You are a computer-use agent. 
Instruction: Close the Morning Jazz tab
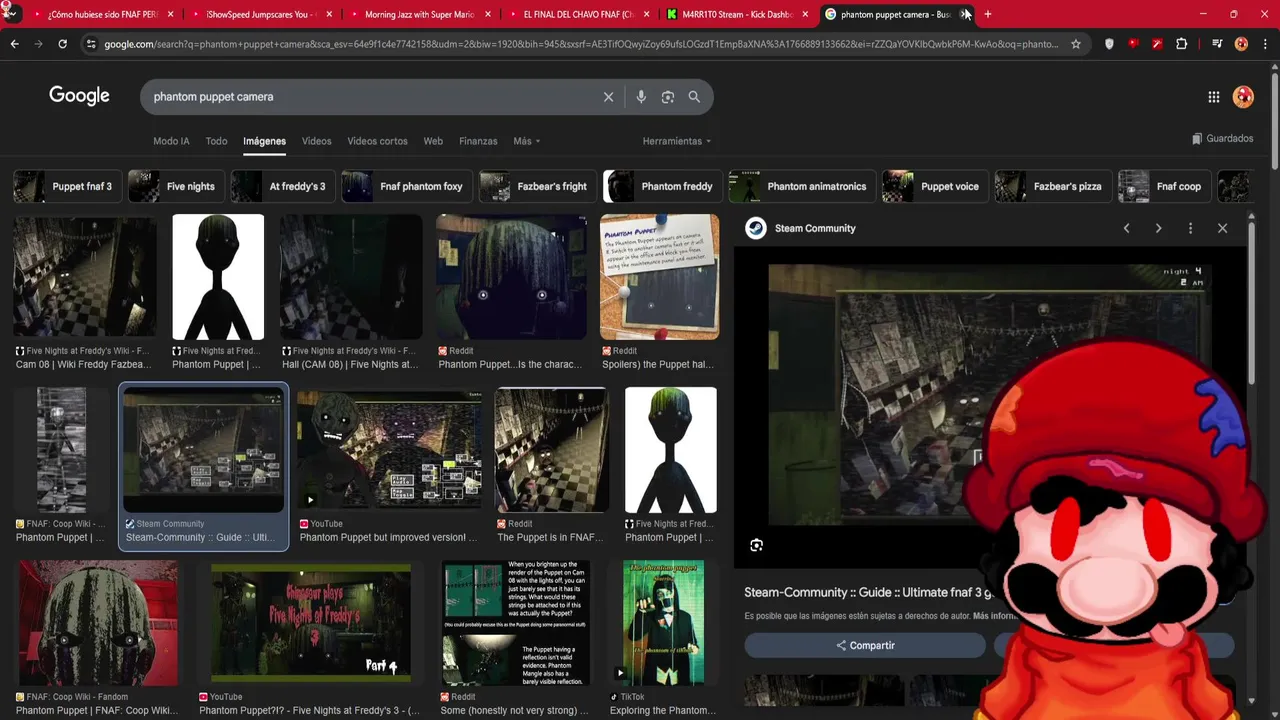[488, 14]
